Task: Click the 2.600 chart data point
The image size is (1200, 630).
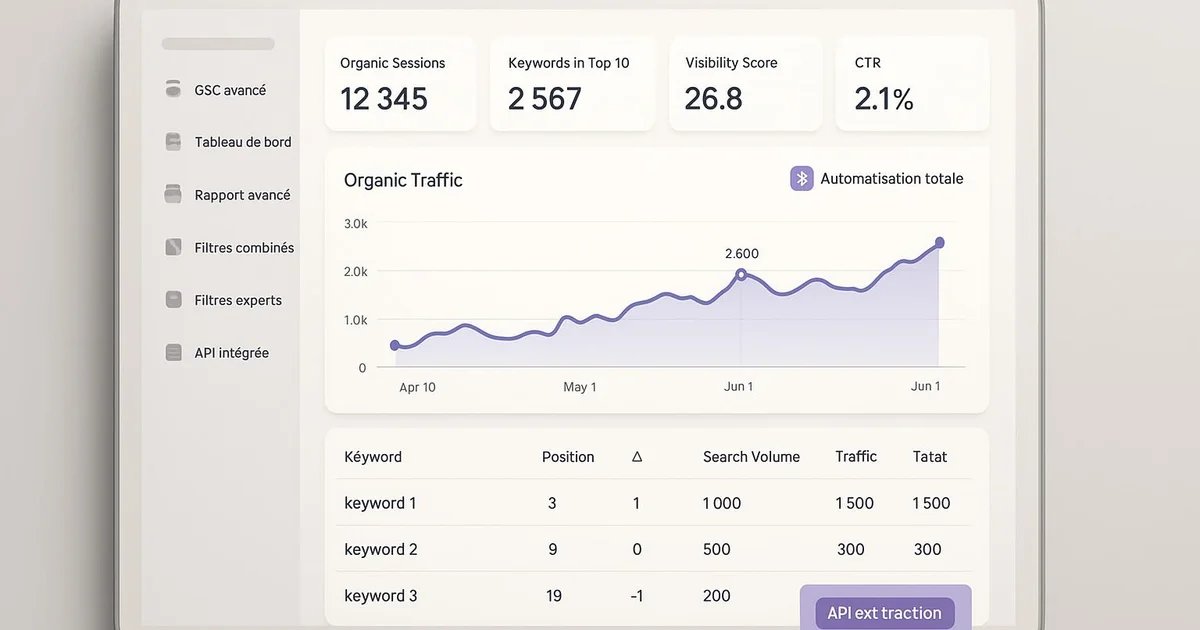Action: click(x=741, y=274)
